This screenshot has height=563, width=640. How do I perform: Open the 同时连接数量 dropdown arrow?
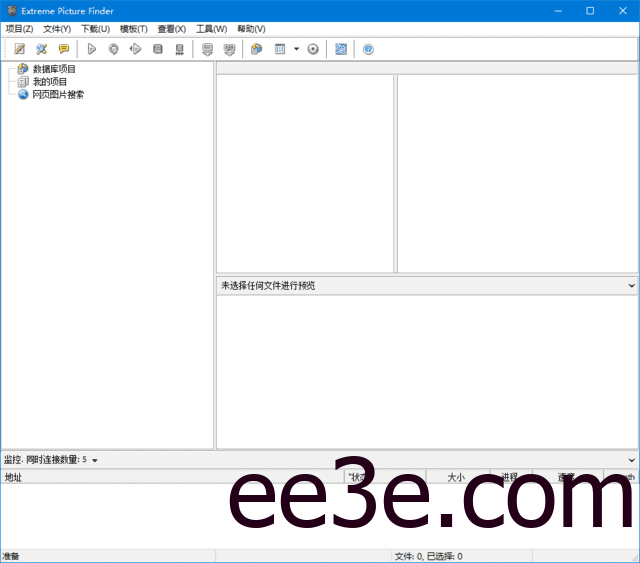click(95, 461)
